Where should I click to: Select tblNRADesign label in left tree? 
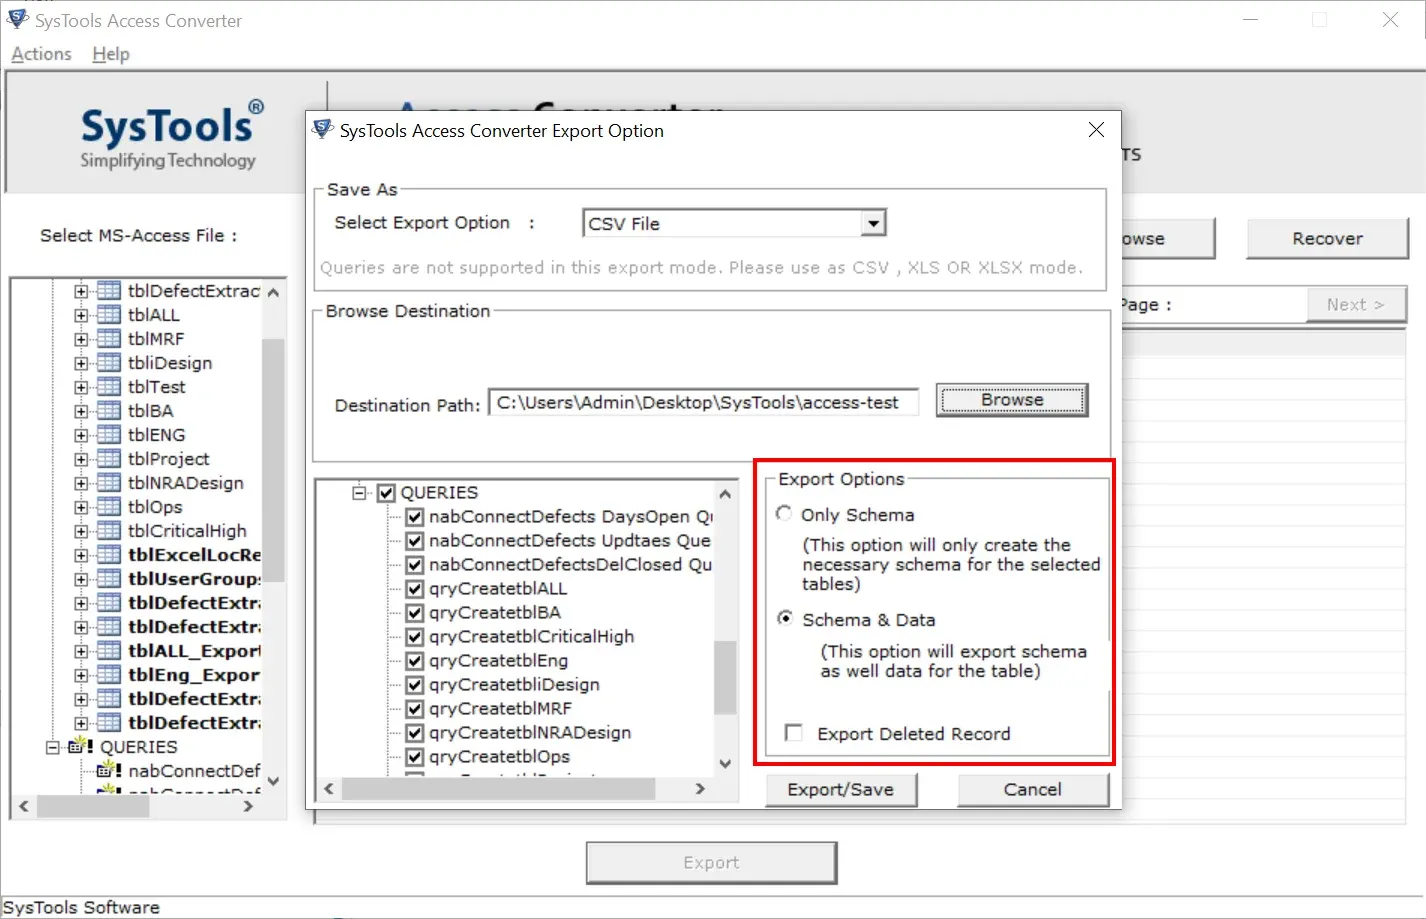click(x=186, y=483)
